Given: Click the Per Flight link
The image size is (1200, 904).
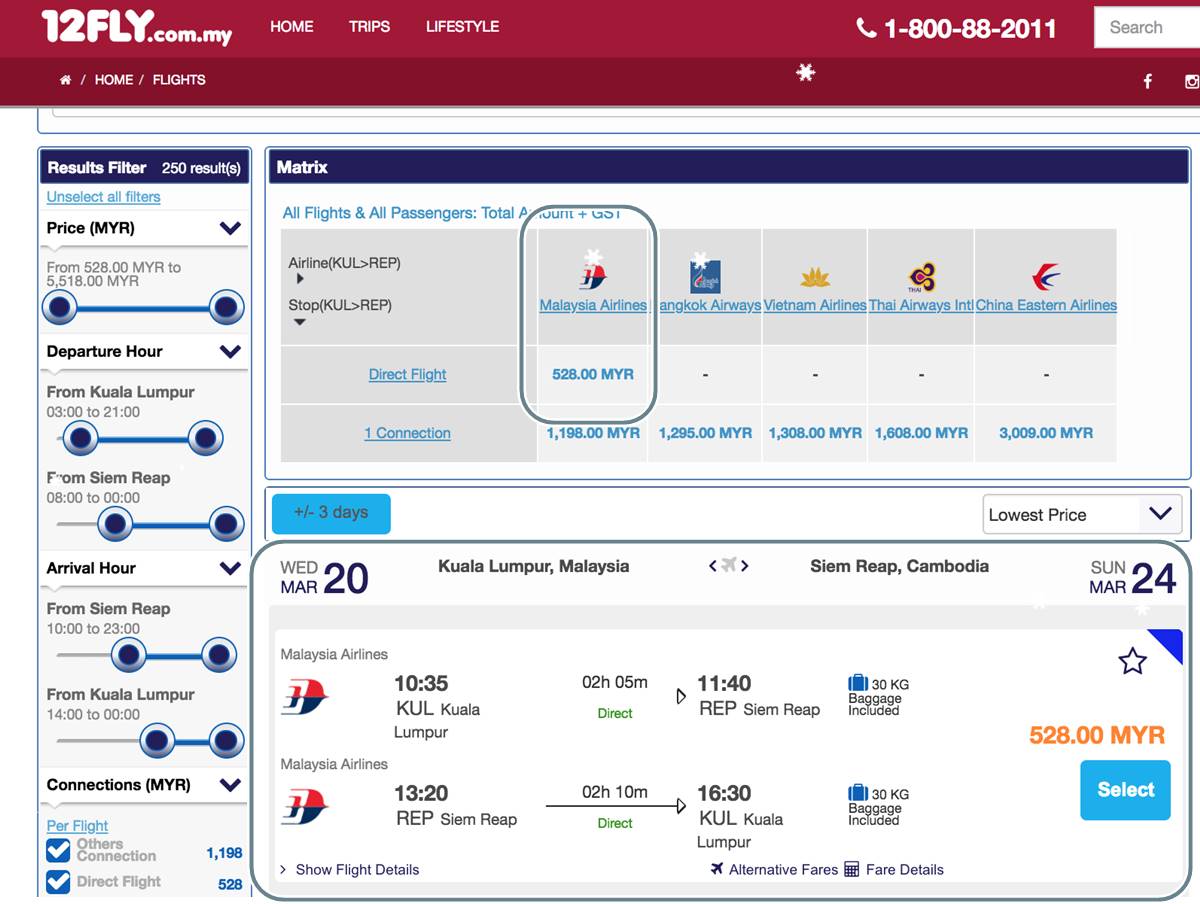Looking at the screenshot, I should coord(77,826).
